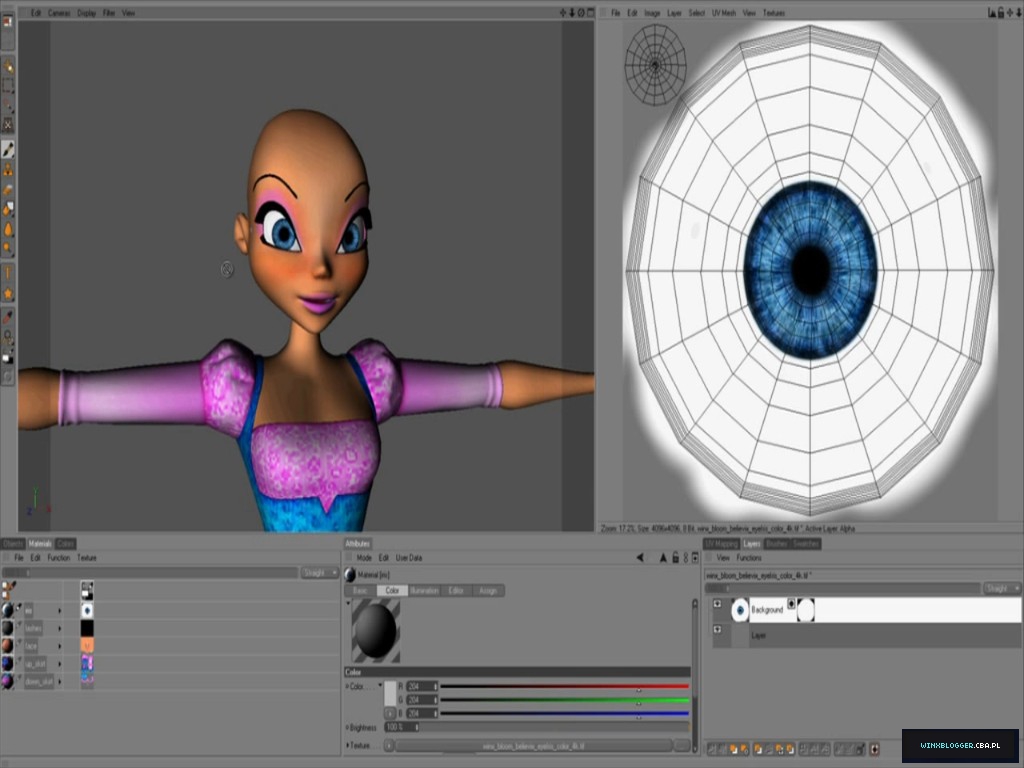Select the Eraser tool
The height and width of the screenshot is (768, 1024).
(x=8, y=189)
